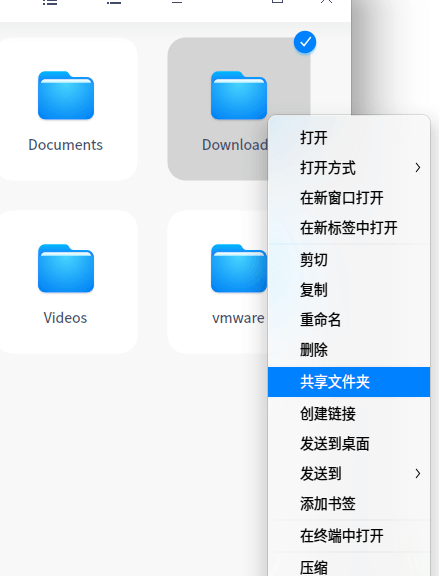Pick 重命名 from the context menu
Screen dimensions: 439x576
349,320
